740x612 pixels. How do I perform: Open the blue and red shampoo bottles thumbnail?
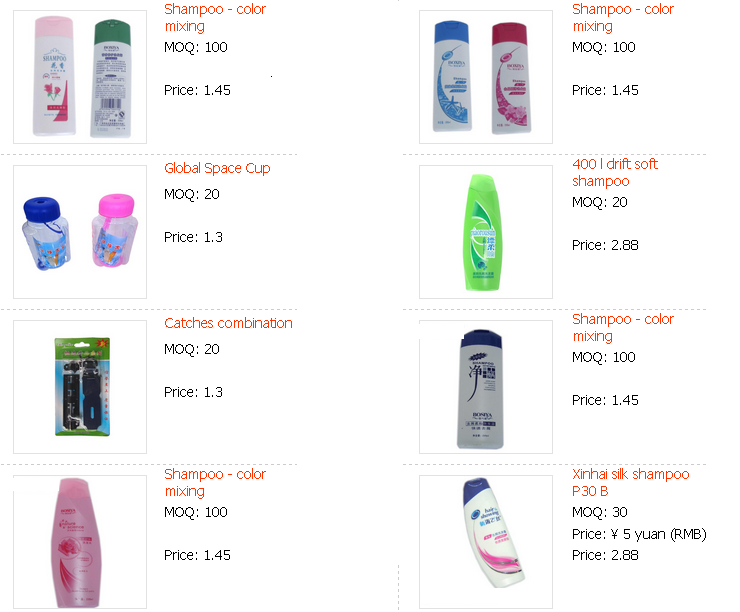pyautogui.click(x=486, y=77)
